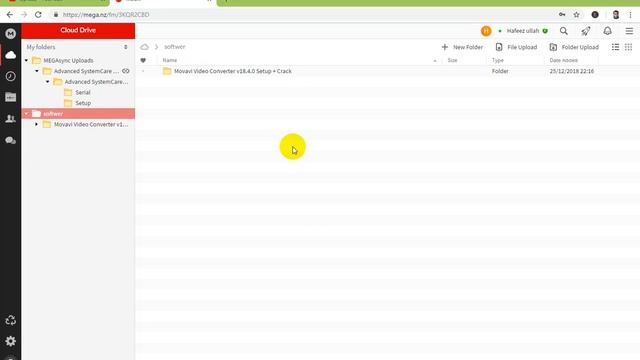Click the browser back arrow

(x=10, y=15)
